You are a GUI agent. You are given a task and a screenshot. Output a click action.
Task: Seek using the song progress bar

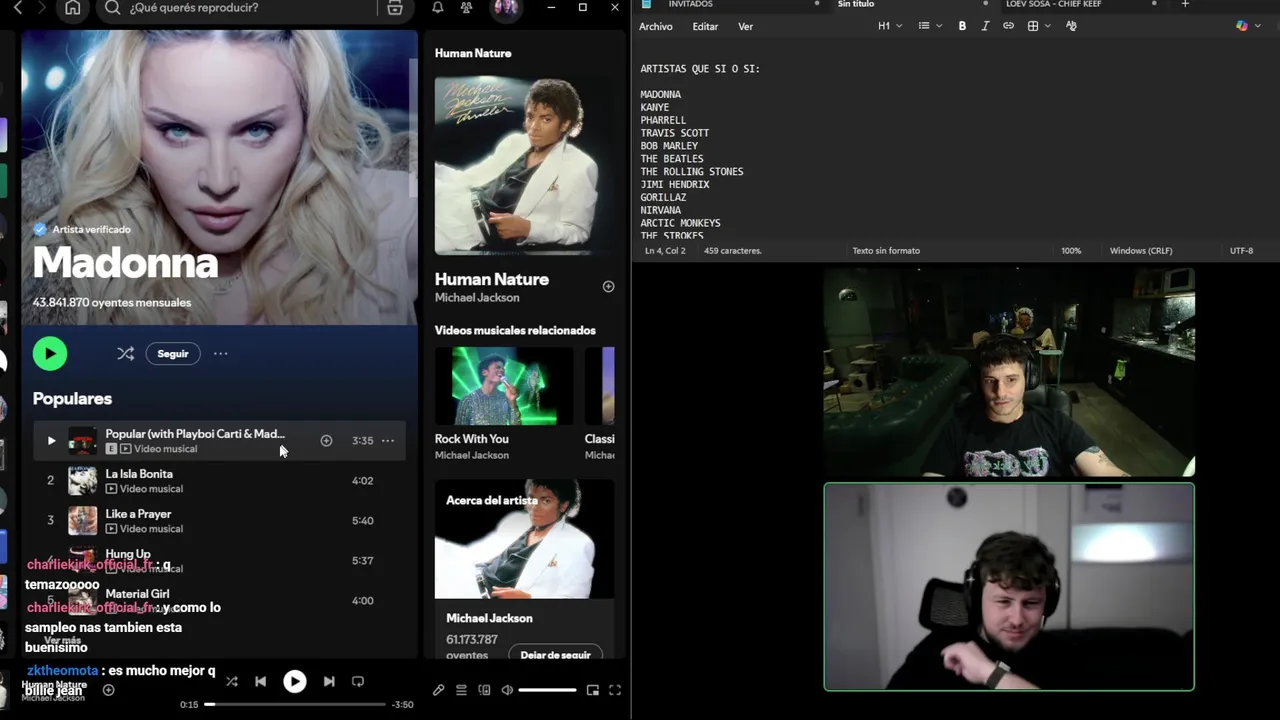(295, 704)
